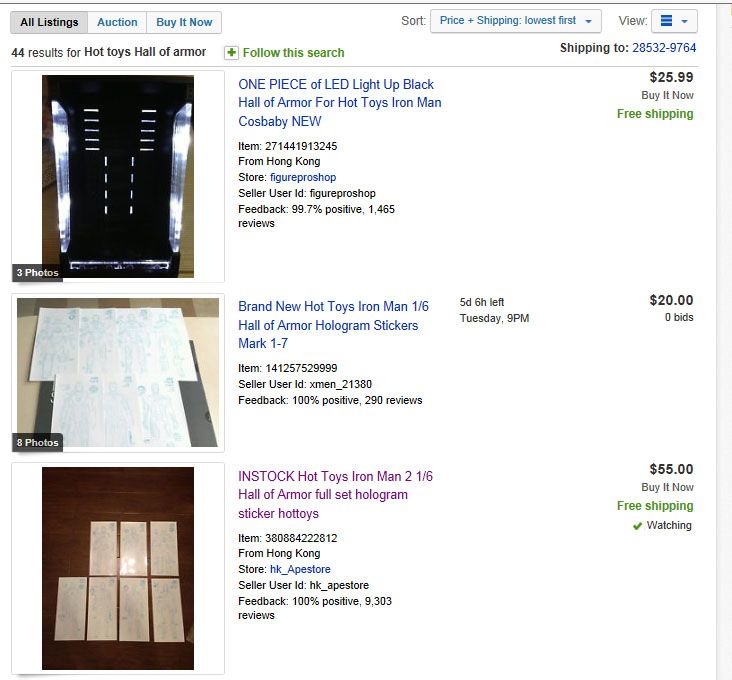
Task: Click Feedback: 99.7% positive text
Action: [x=316, y=216]
